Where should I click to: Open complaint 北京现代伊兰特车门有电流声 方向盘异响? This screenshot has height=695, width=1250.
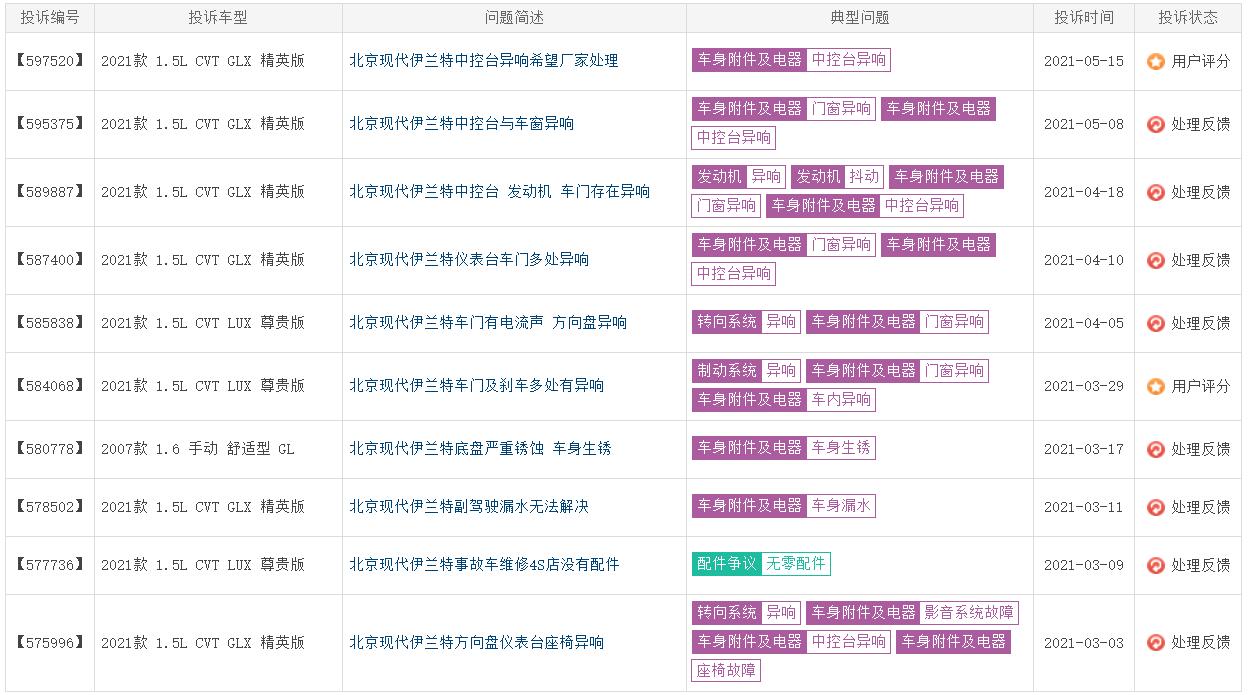point(488,323)
